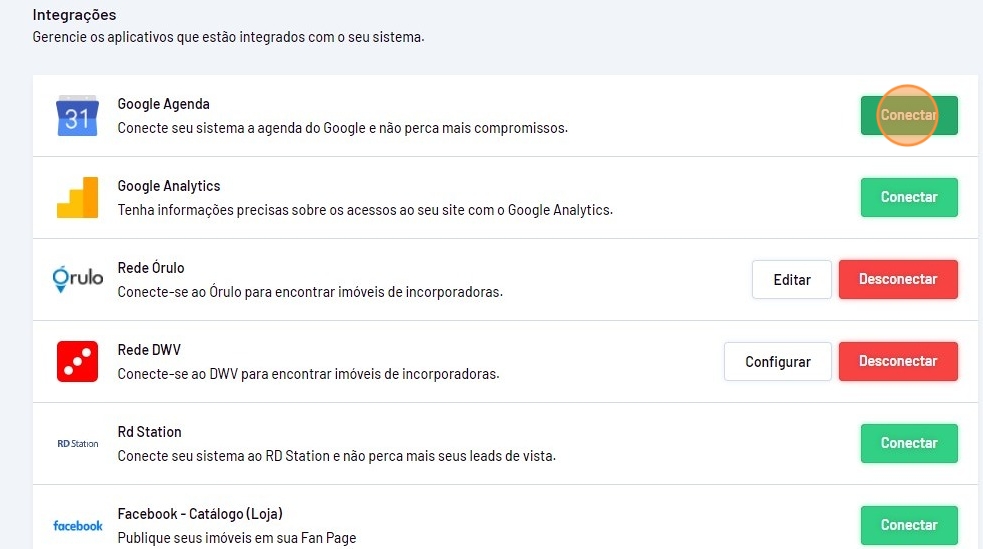This screenshot has height=549, width=983.
Task: Click the Órulo logo icon
Action: (x=77, y=279)
